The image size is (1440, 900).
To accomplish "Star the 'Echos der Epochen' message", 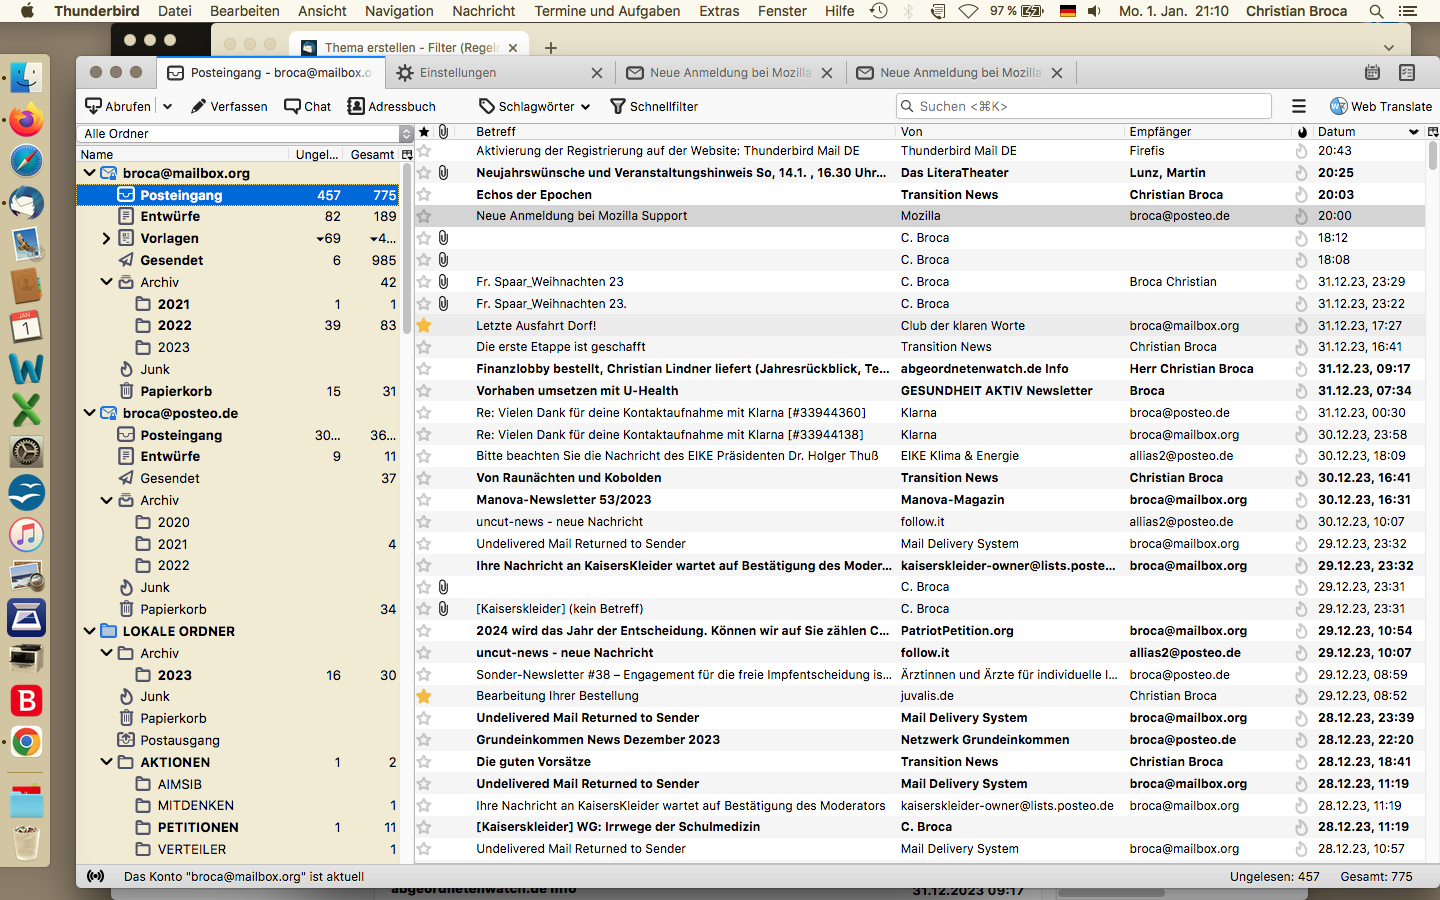I will (x=424, y=195).
